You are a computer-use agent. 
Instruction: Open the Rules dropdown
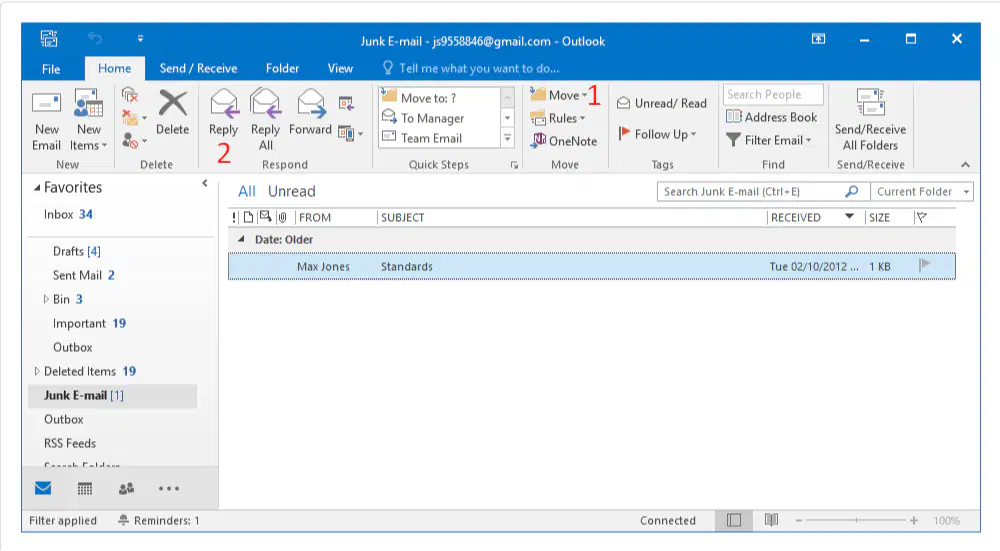click(x=557, y=118)
